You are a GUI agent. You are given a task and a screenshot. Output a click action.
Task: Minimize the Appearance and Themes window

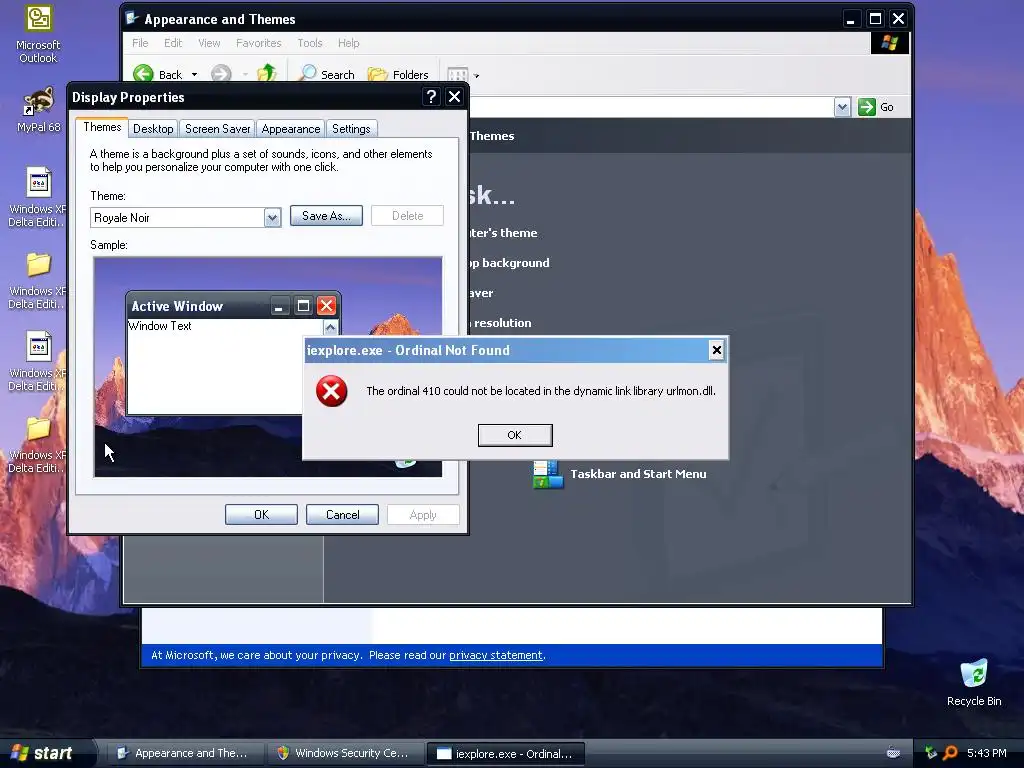coord(850,19)
